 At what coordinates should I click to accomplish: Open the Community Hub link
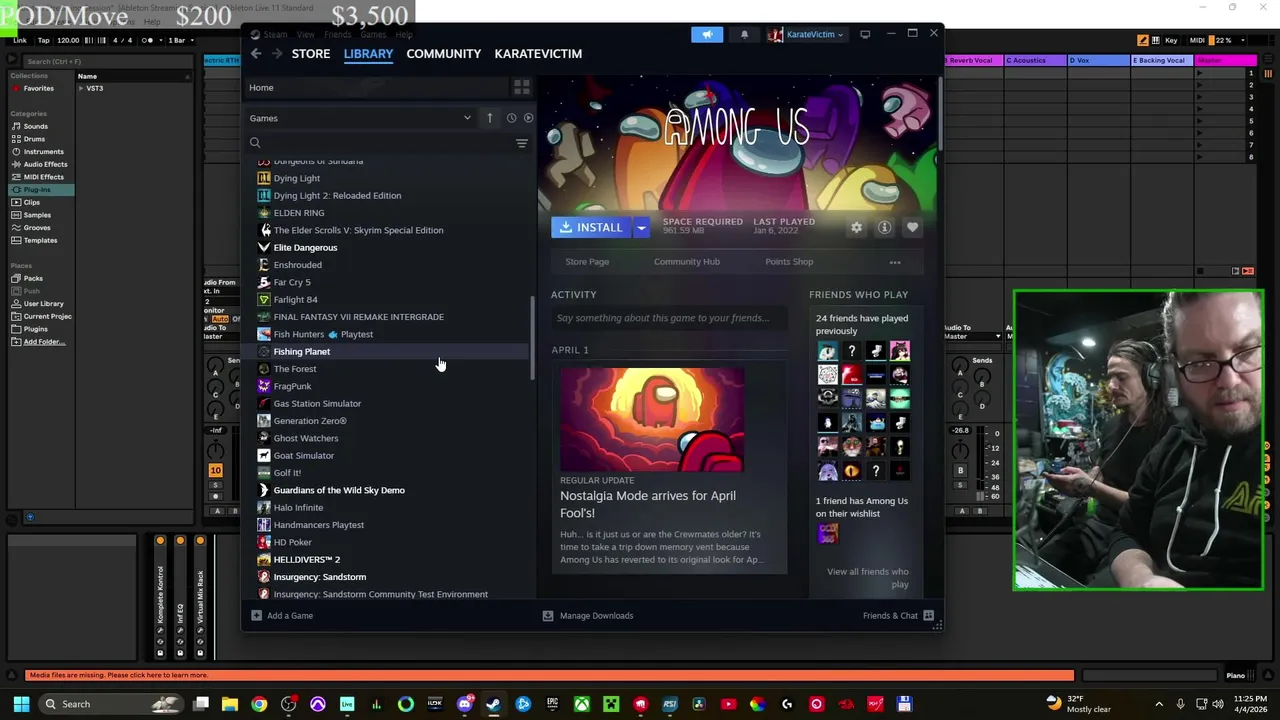click(x=687, y=262)
